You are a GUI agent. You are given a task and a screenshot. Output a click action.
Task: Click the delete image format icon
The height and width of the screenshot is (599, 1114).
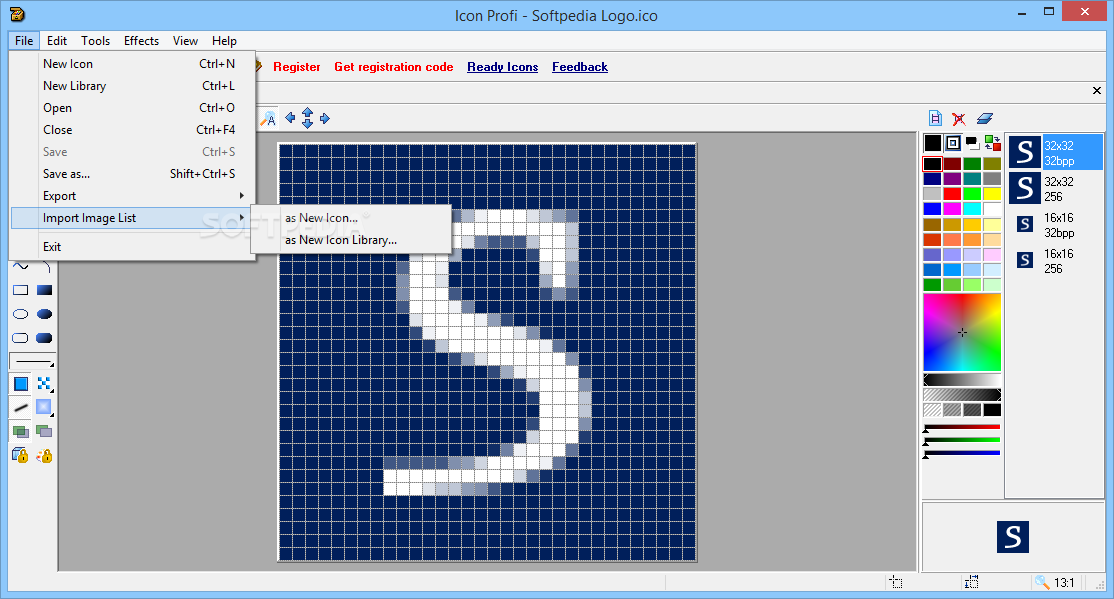click(959, 119)
